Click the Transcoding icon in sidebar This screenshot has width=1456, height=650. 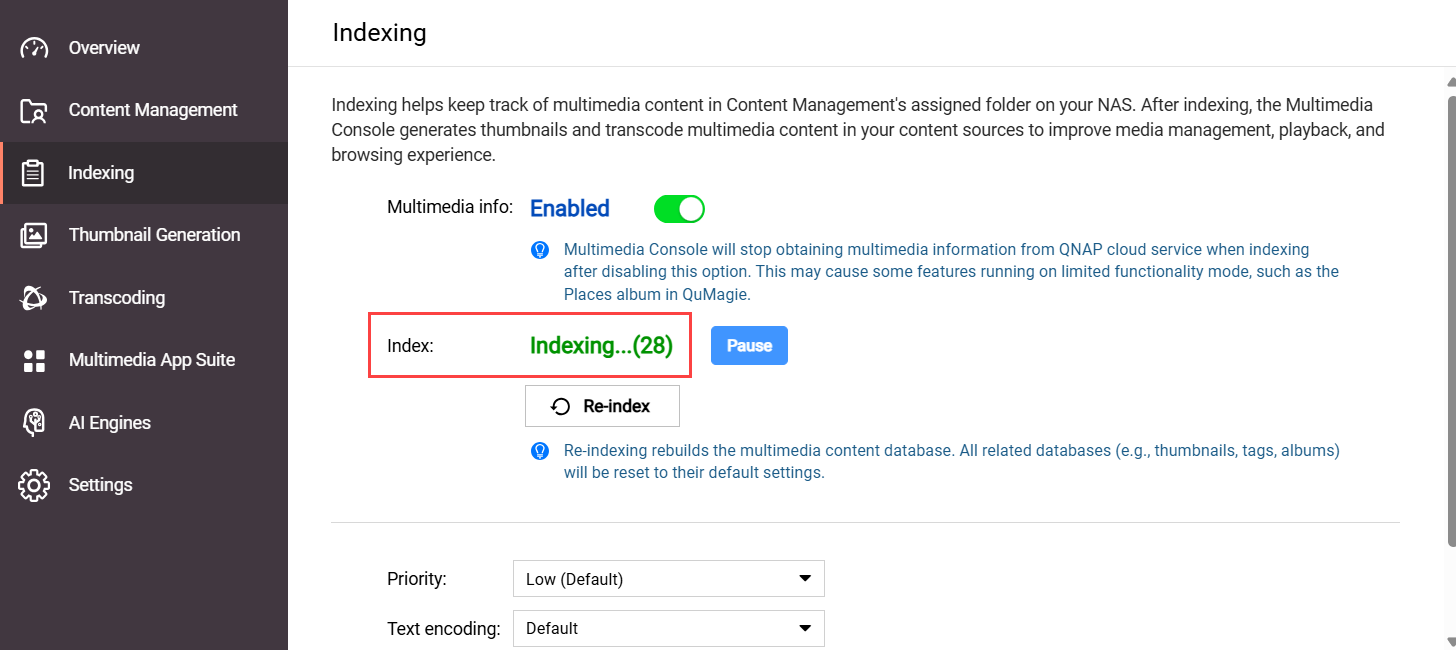point(34,298)
